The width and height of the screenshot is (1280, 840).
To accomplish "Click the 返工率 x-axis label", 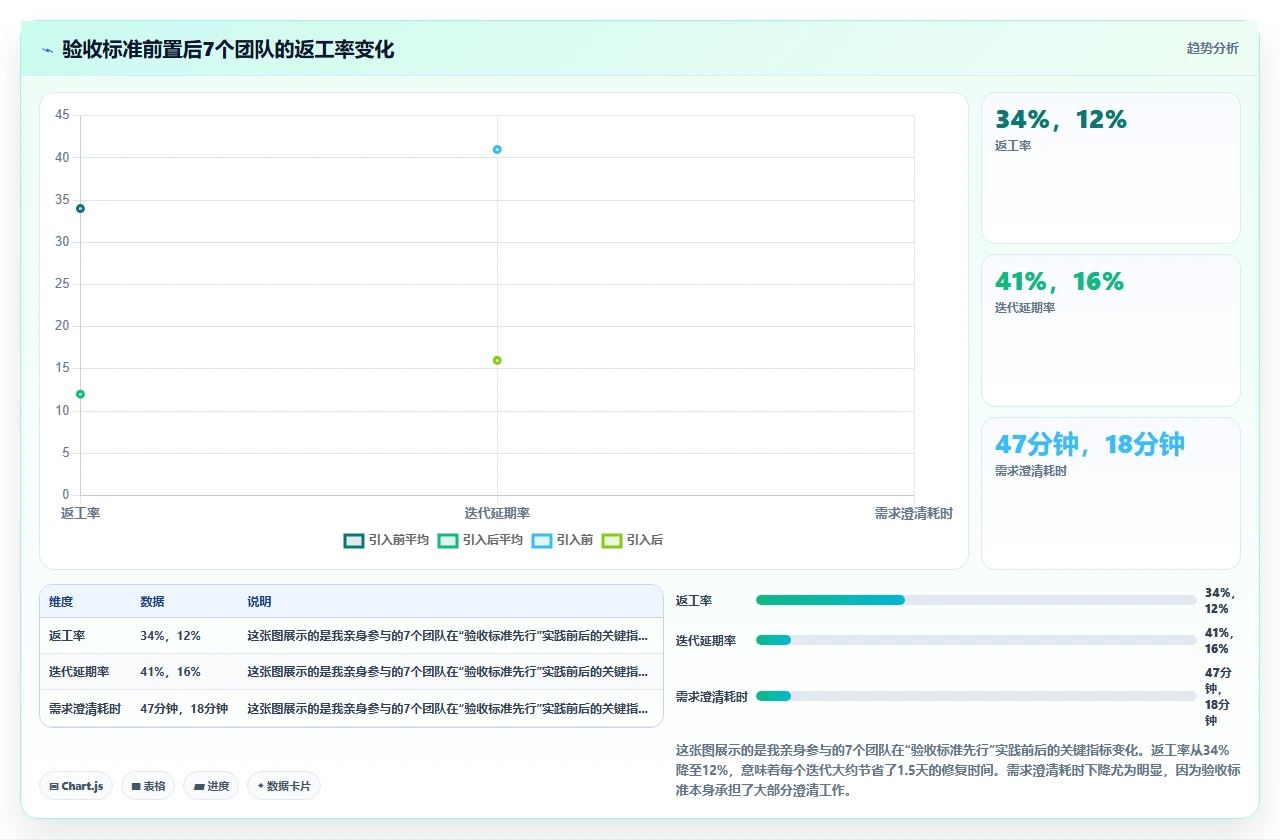I will (80, 513).
